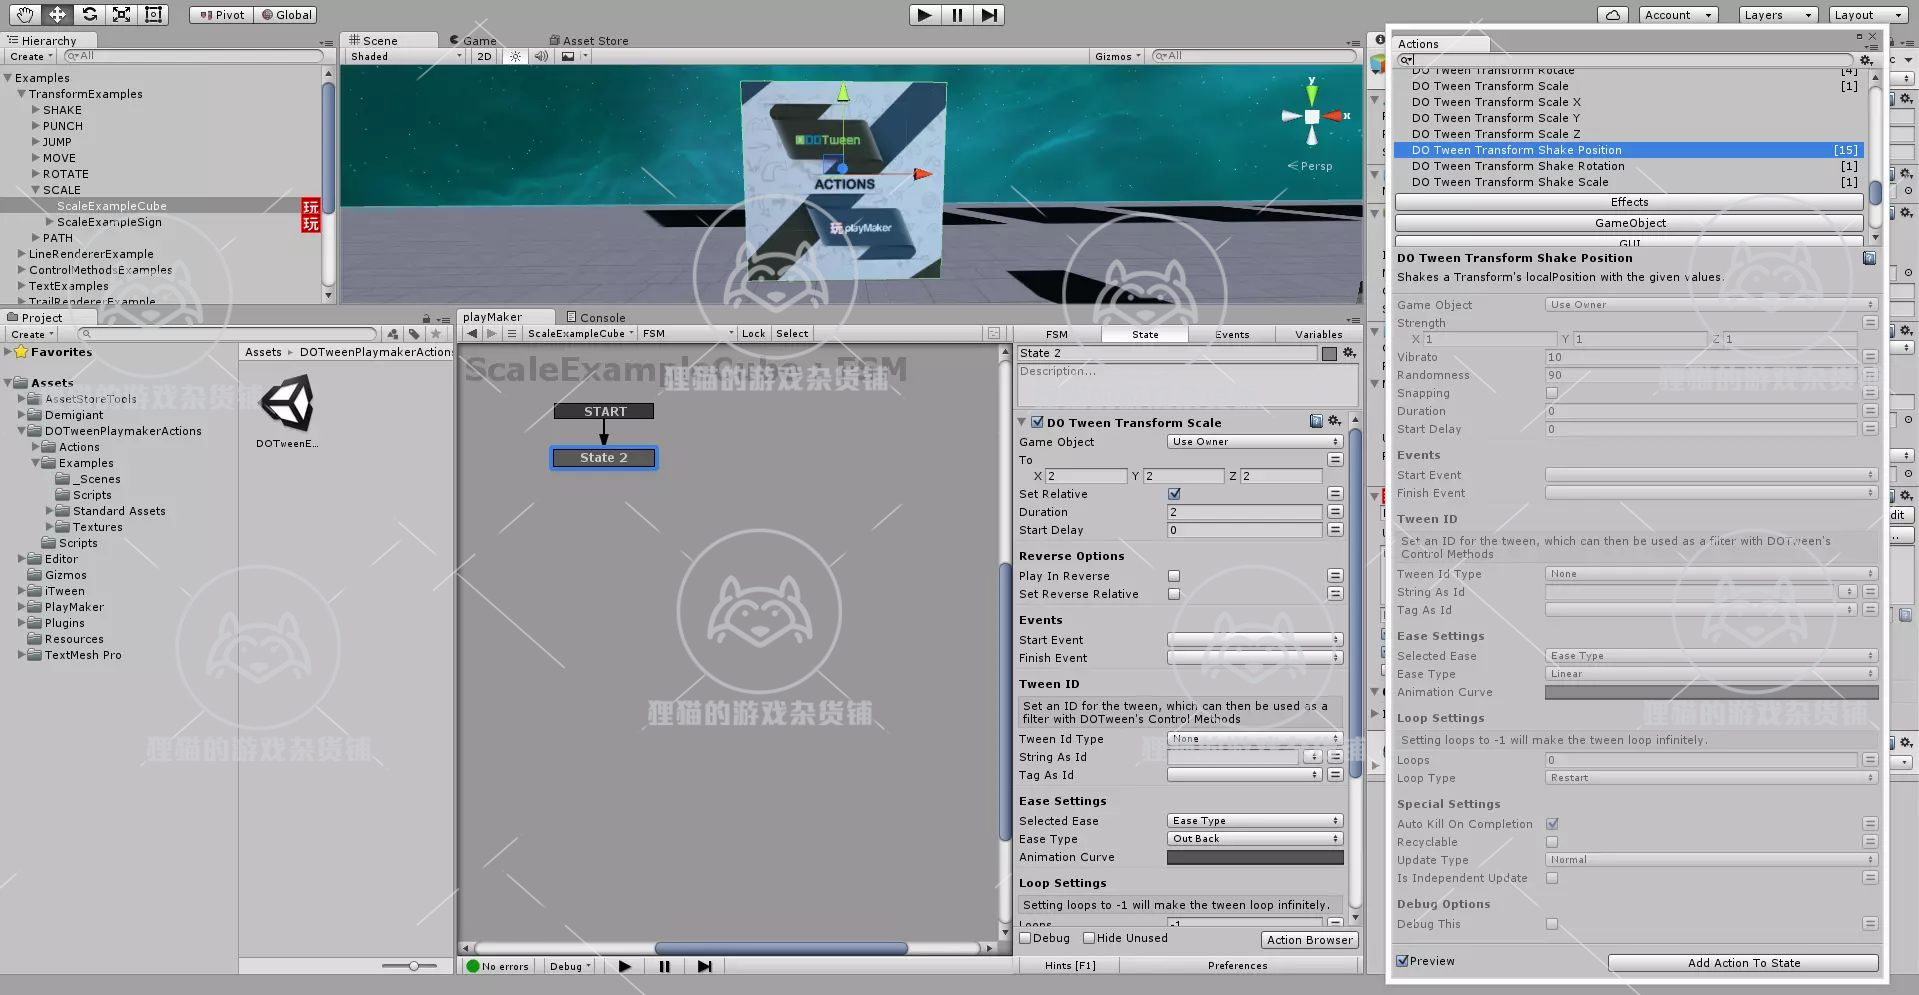Enable the Play In Reverse checkbox
The height and width of the screenshot is (995, 1919).
click(x=1174, y=576)
